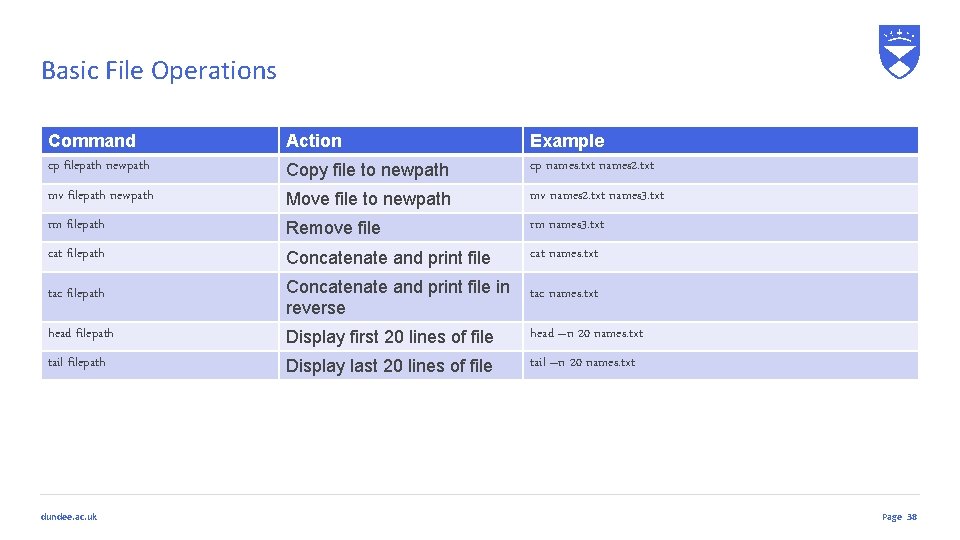Select the 'Example' column header
This screenshot has width=960, height=540.
pos(721,140)
